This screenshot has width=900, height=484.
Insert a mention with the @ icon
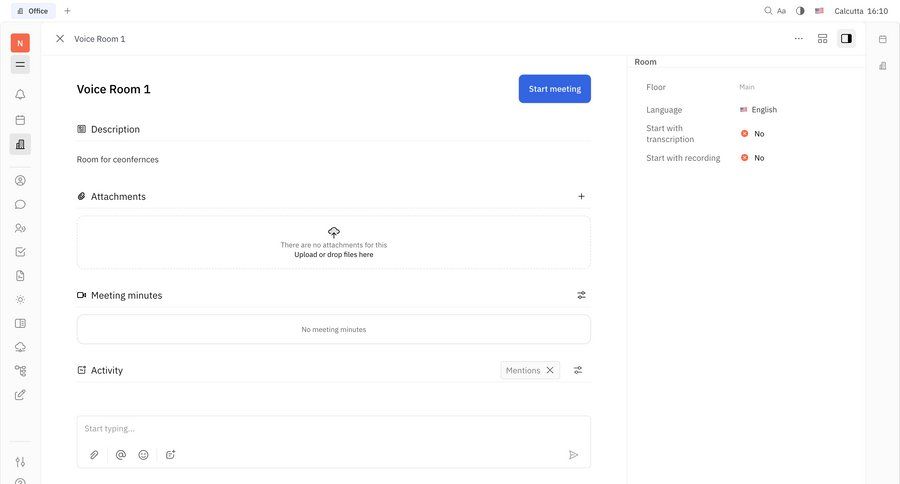(121, 455)
